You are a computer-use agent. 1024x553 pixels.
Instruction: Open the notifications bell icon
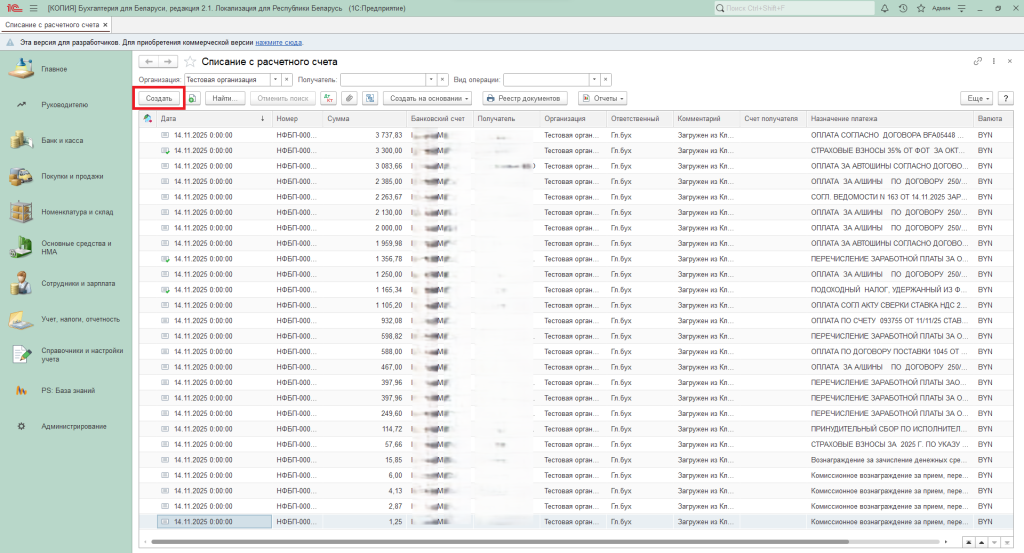[886, 9]
